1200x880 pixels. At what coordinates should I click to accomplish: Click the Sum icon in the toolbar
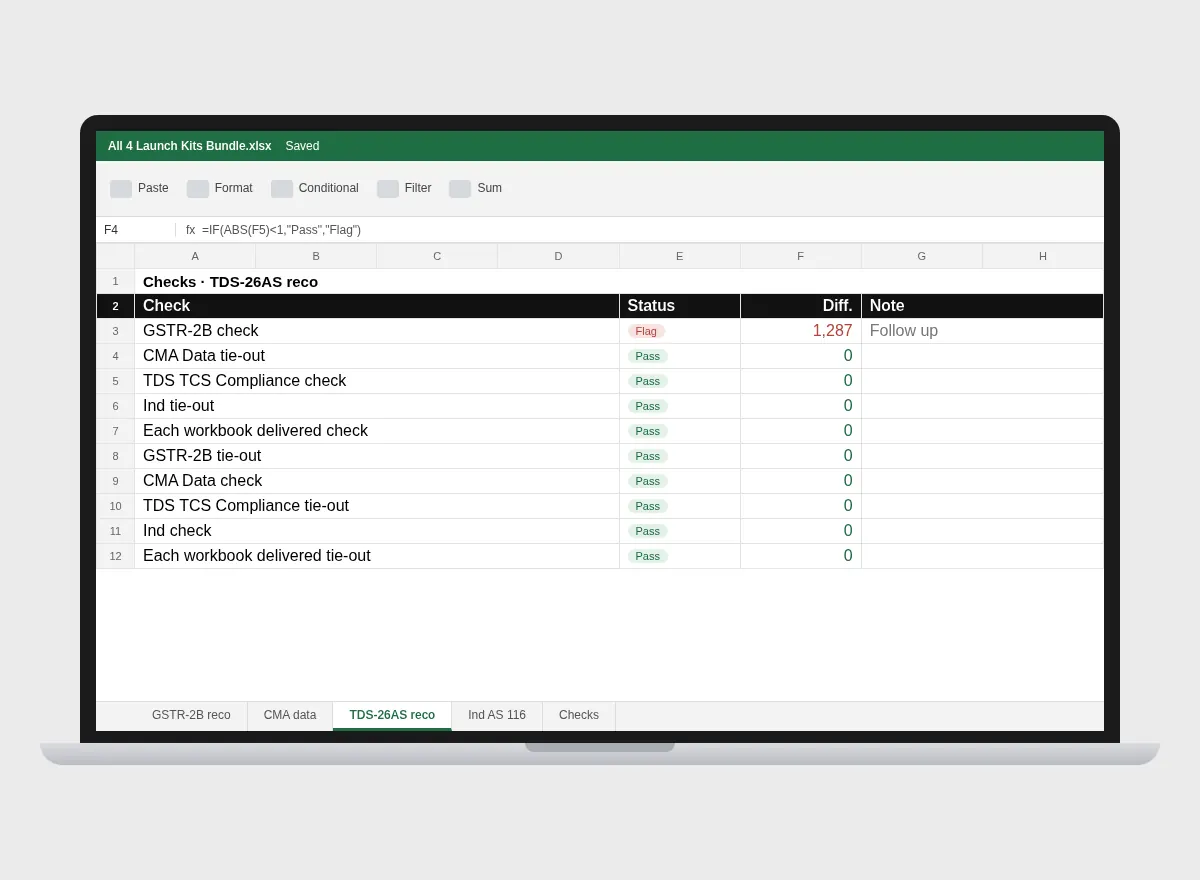coord(460,189)
